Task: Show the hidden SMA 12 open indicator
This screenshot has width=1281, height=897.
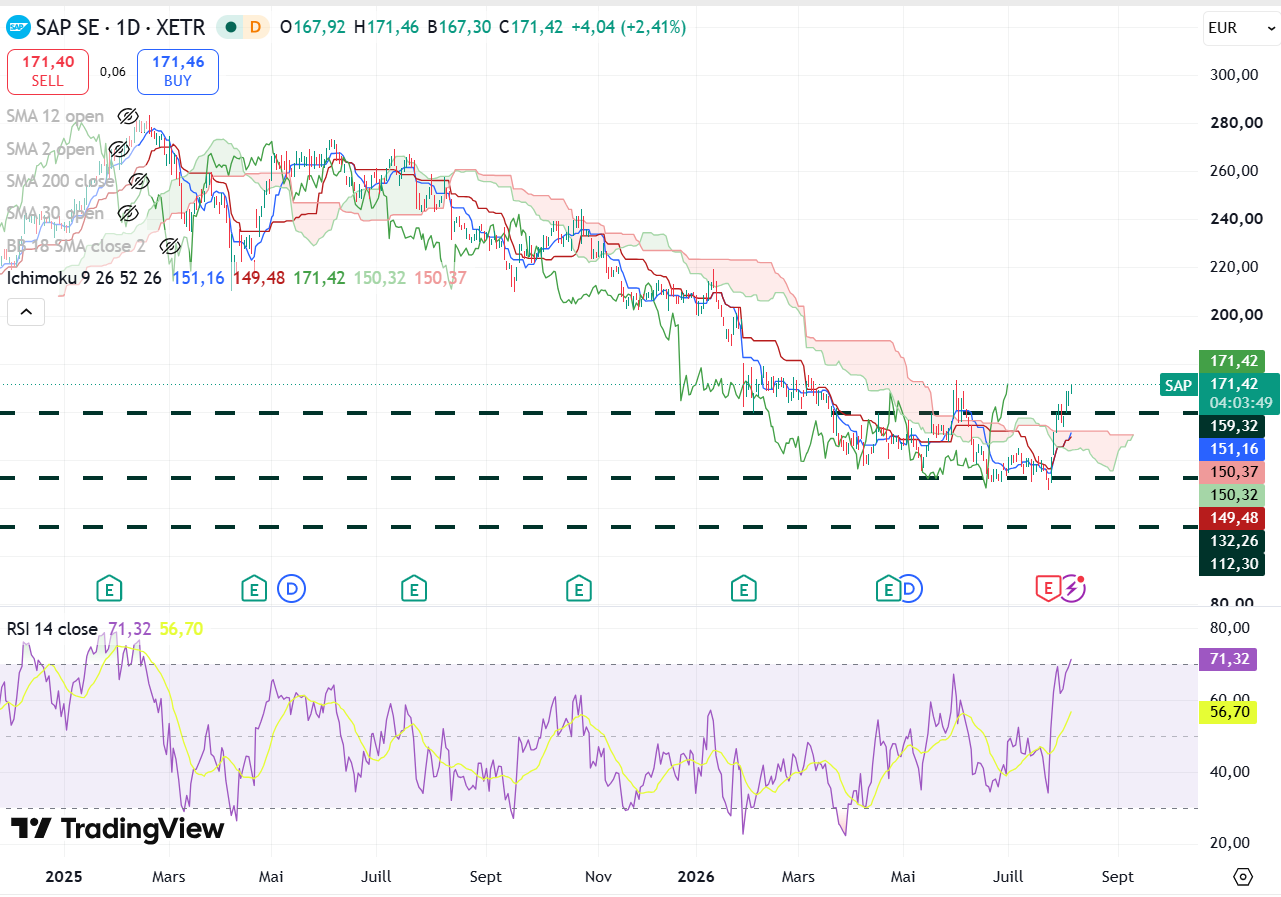Action: (x=127, y=116)
